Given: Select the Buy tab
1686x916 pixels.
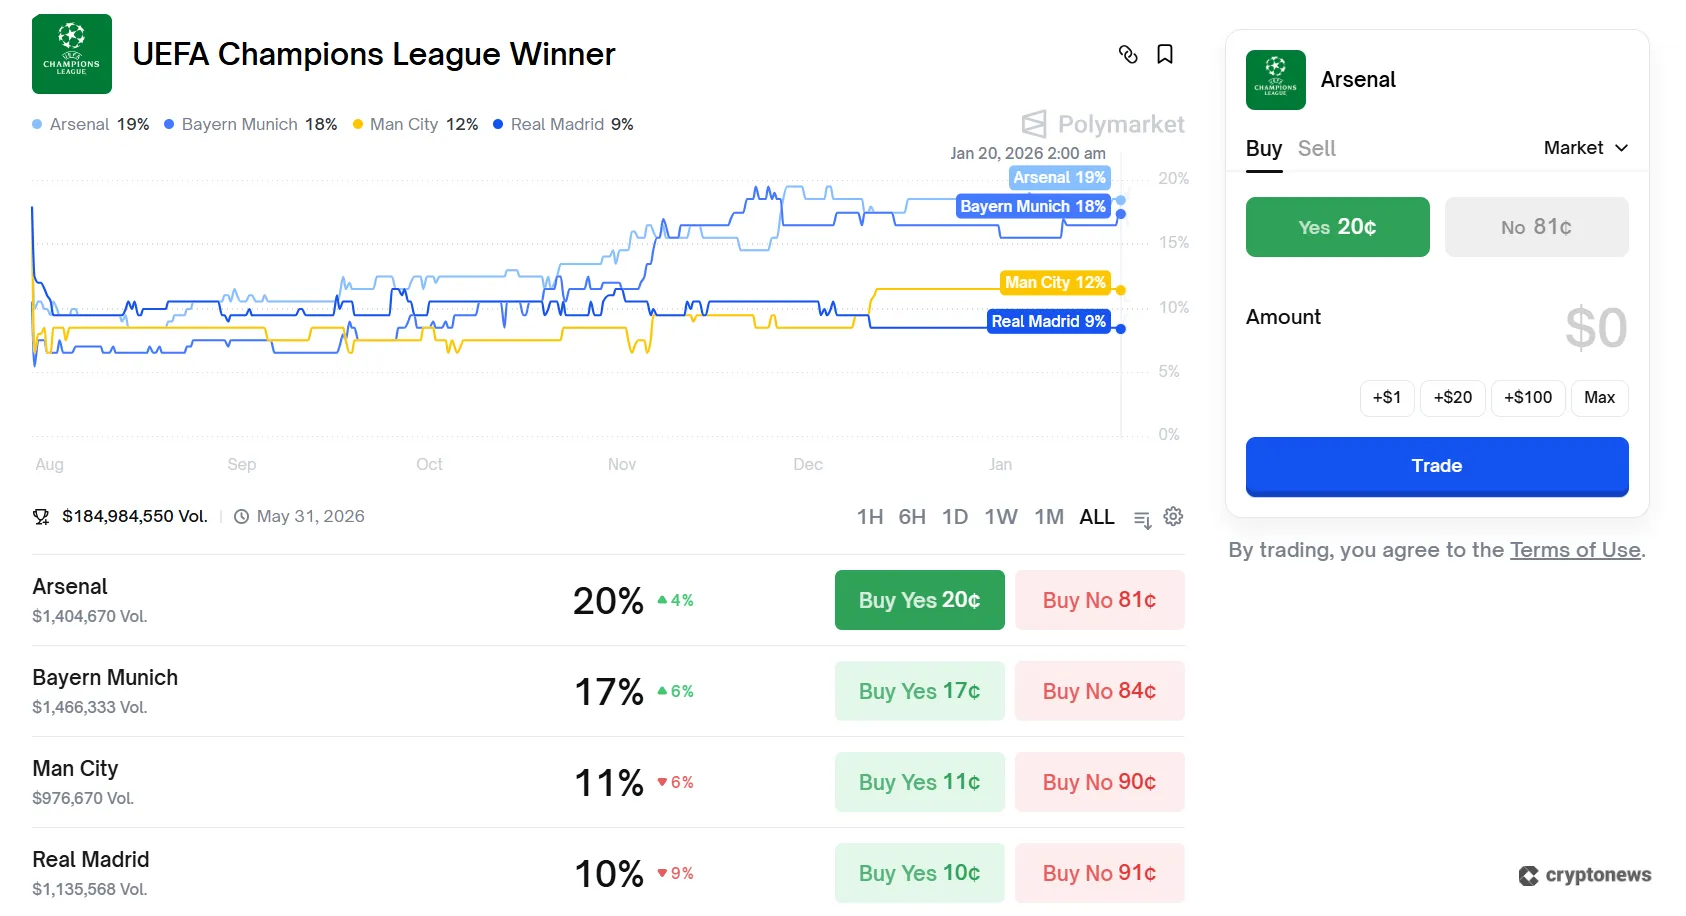Looking at the screenshot, I should (x=1264, y=149).
